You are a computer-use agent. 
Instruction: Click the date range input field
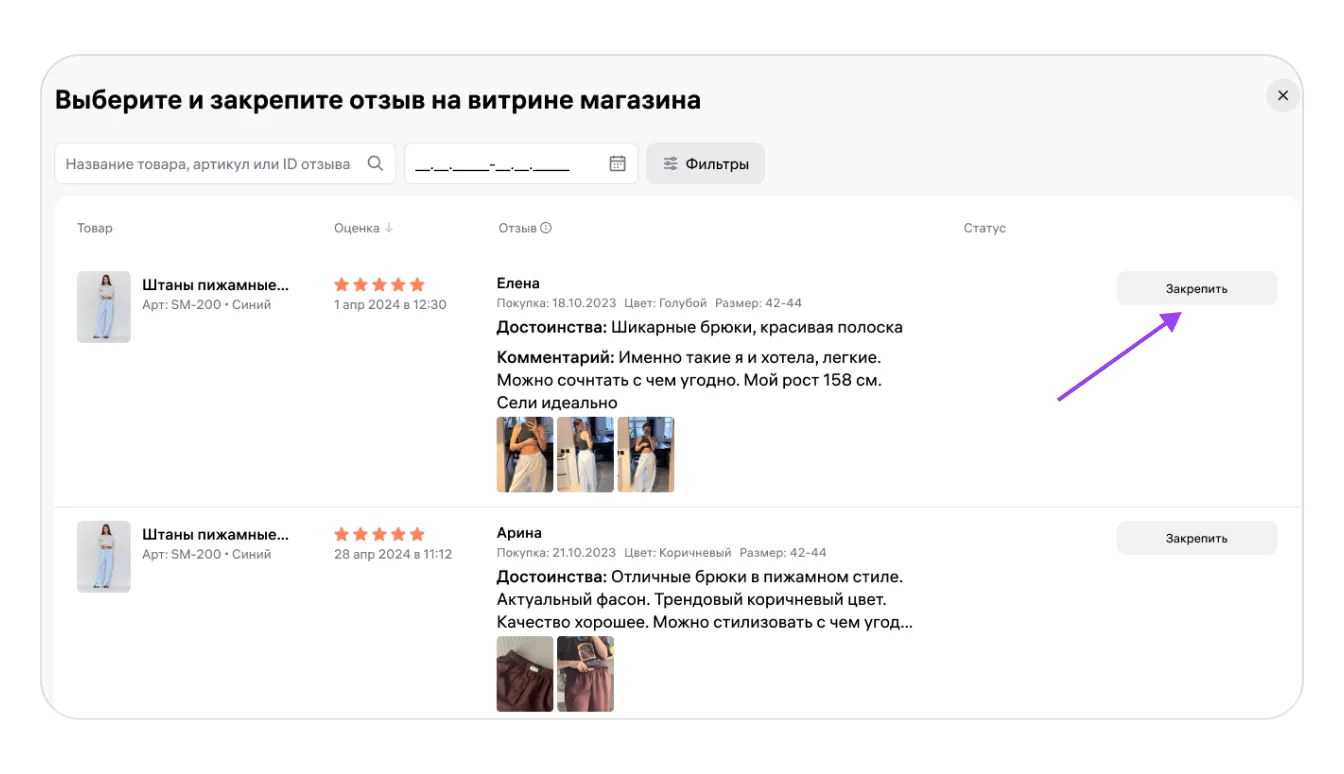point(505,164)
